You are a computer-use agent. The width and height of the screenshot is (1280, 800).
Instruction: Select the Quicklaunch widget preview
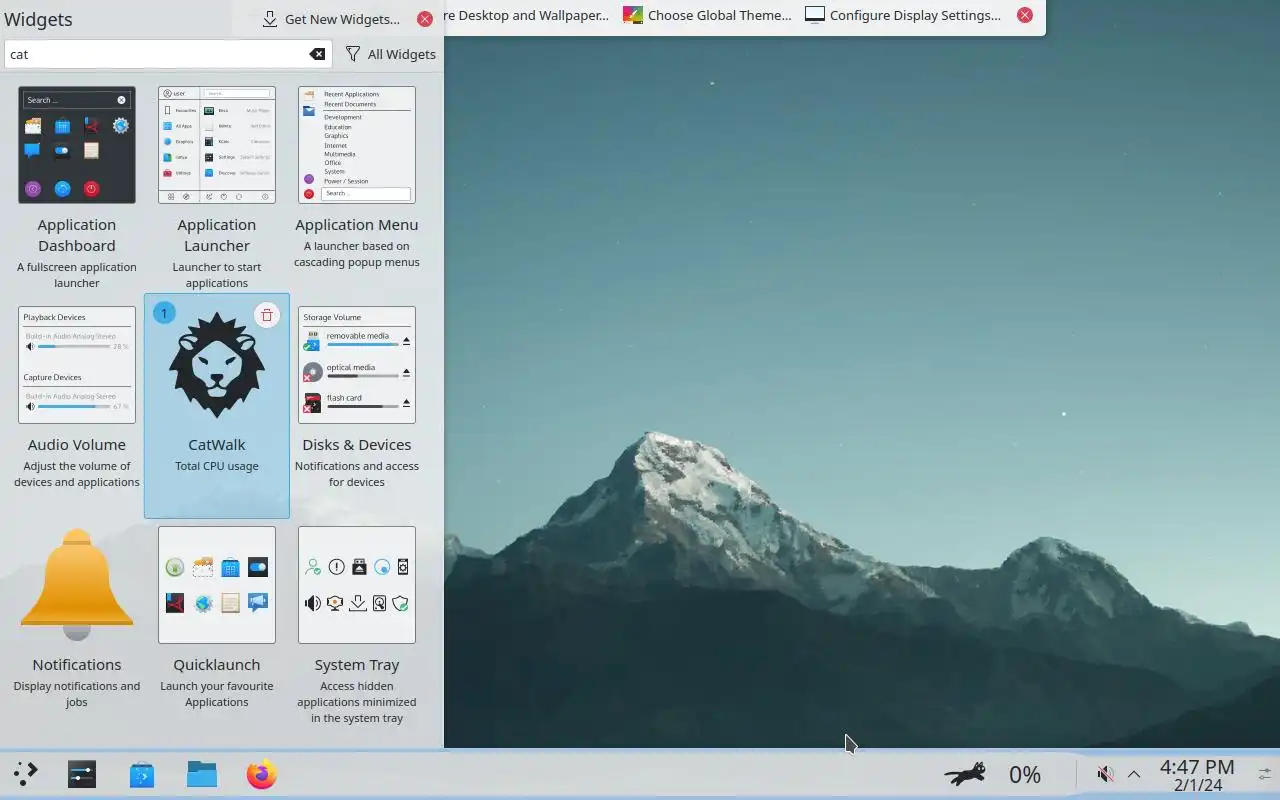click(x=217, y=585)
